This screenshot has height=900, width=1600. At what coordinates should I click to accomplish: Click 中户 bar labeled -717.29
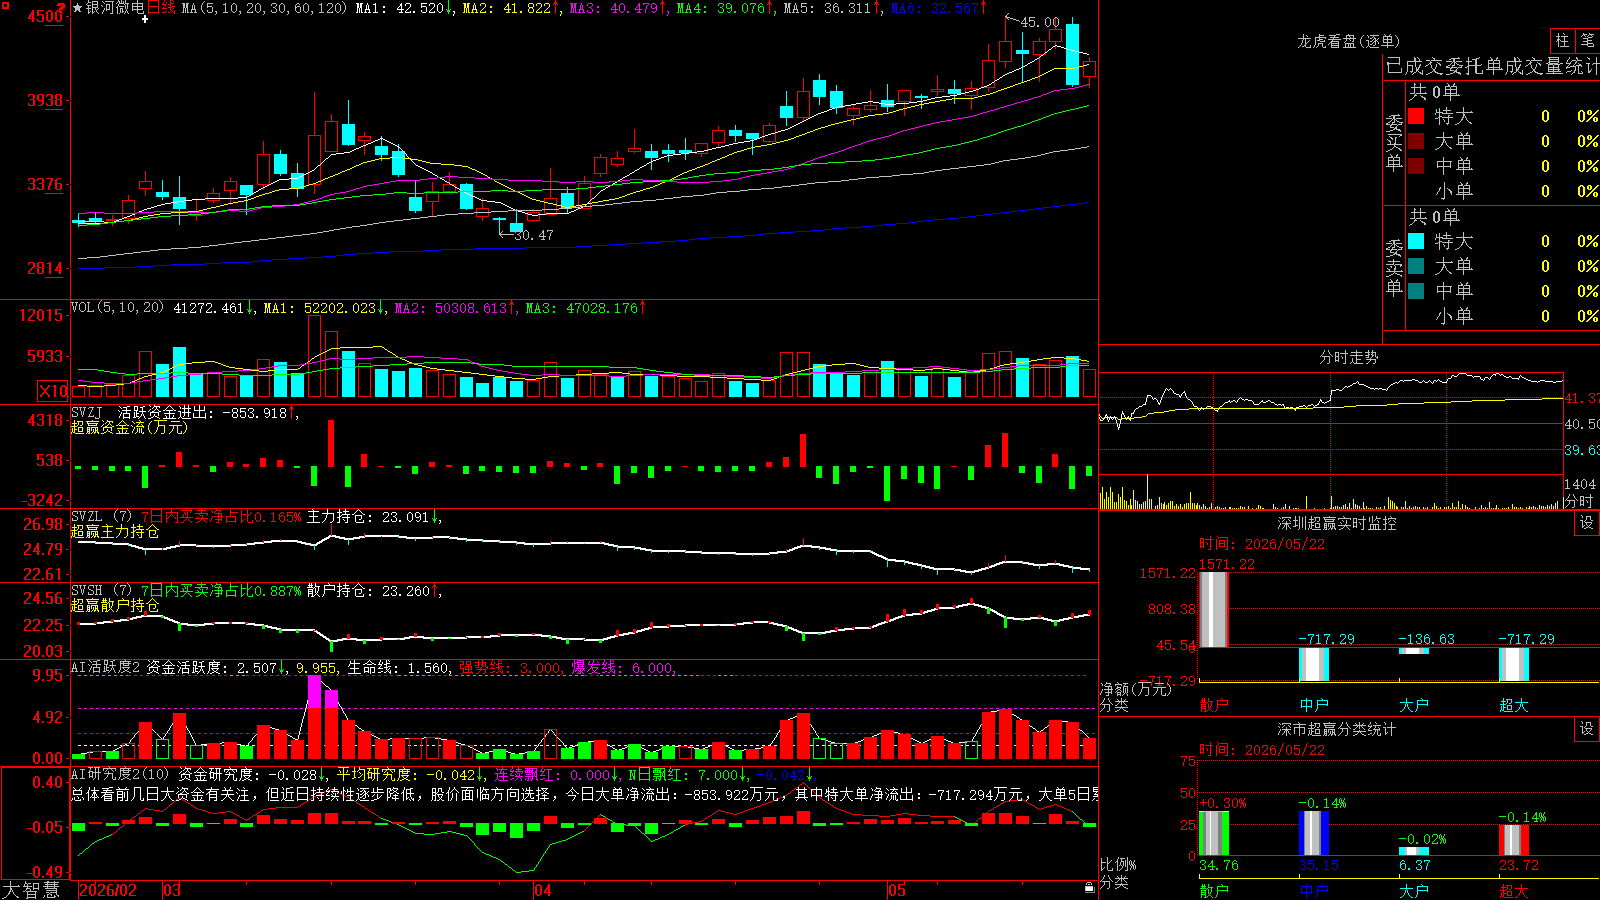(x=1313, y=664)
